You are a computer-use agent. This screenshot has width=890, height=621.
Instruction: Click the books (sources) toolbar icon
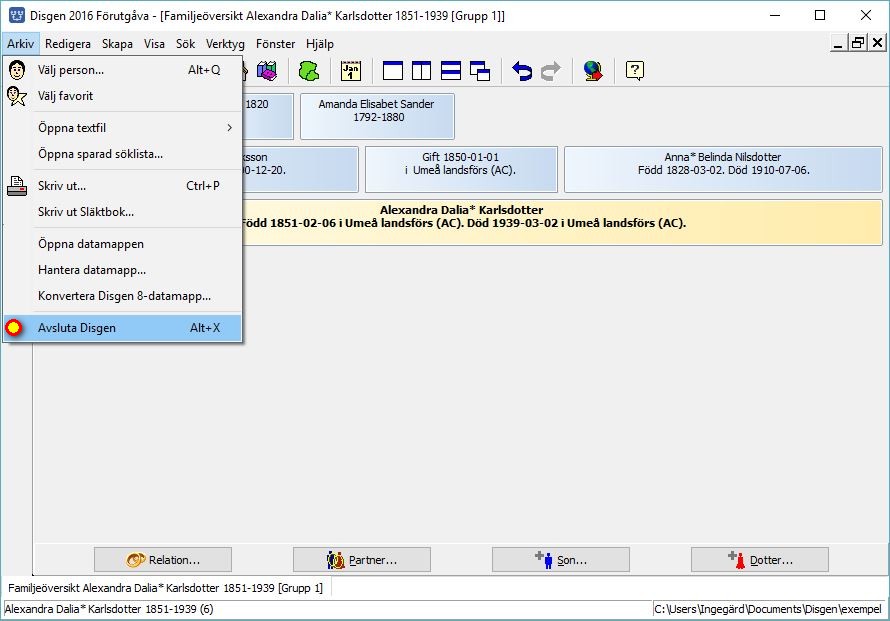[x=267, y=71]
